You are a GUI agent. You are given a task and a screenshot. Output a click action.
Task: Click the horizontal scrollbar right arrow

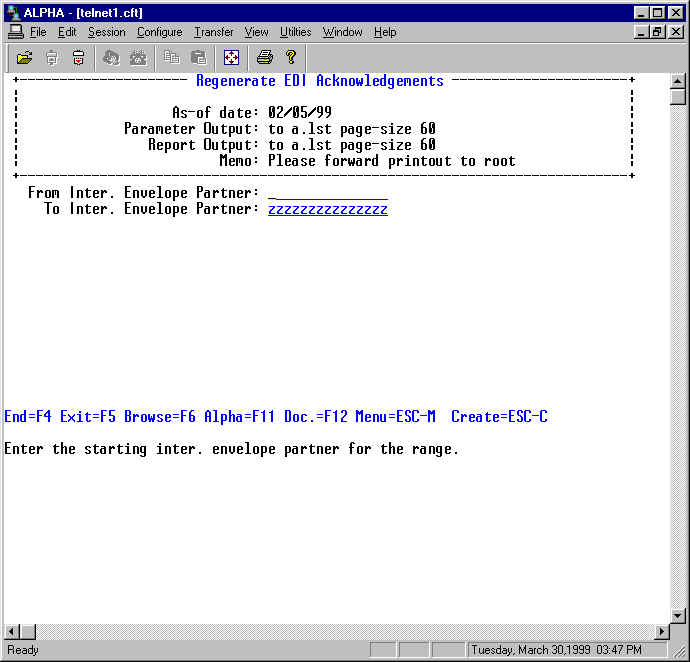661,632
